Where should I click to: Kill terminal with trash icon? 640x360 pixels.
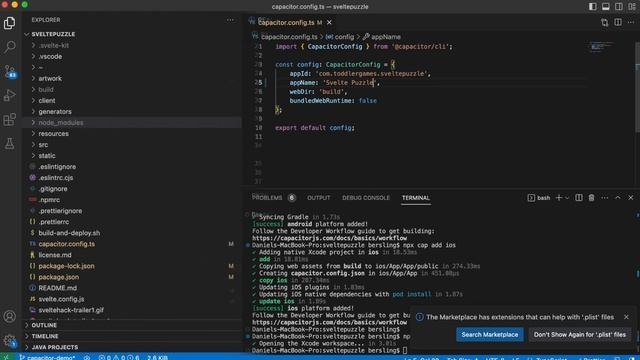[x=591, y=198]
